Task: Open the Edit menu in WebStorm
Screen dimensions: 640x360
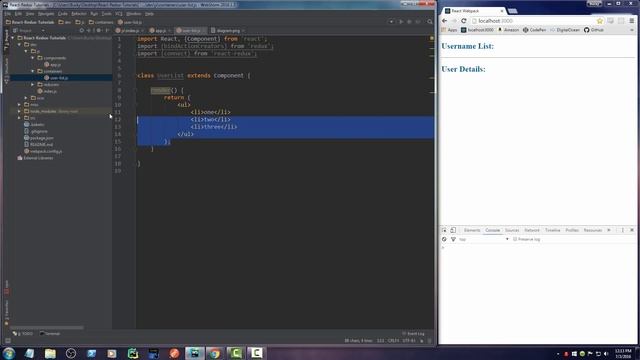Action: (x=18, y=14)
